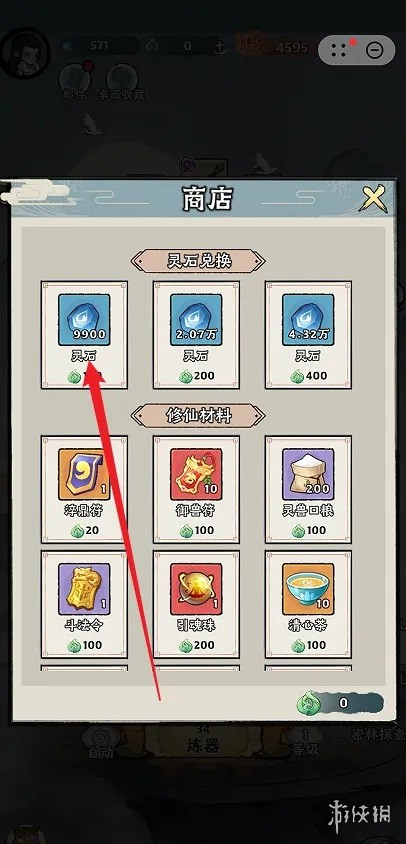Tap the player avatar portrait
406x844 pixels.
tap(25, 53)
